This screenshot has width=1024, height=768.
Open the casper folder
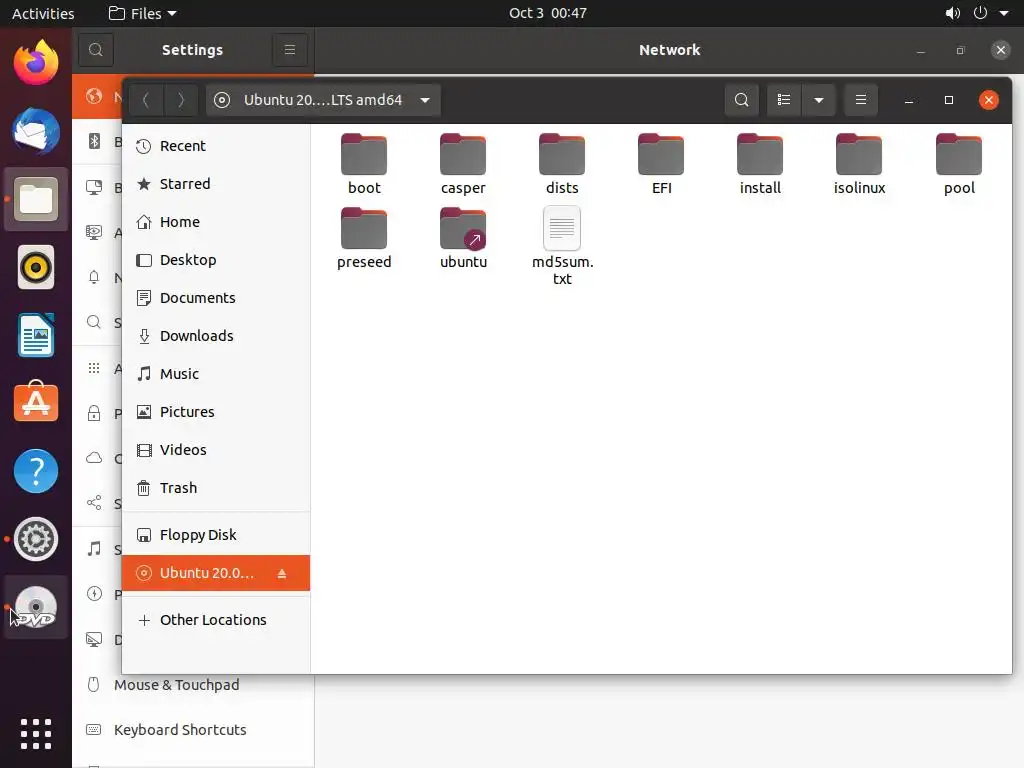[x=463, y=164]
